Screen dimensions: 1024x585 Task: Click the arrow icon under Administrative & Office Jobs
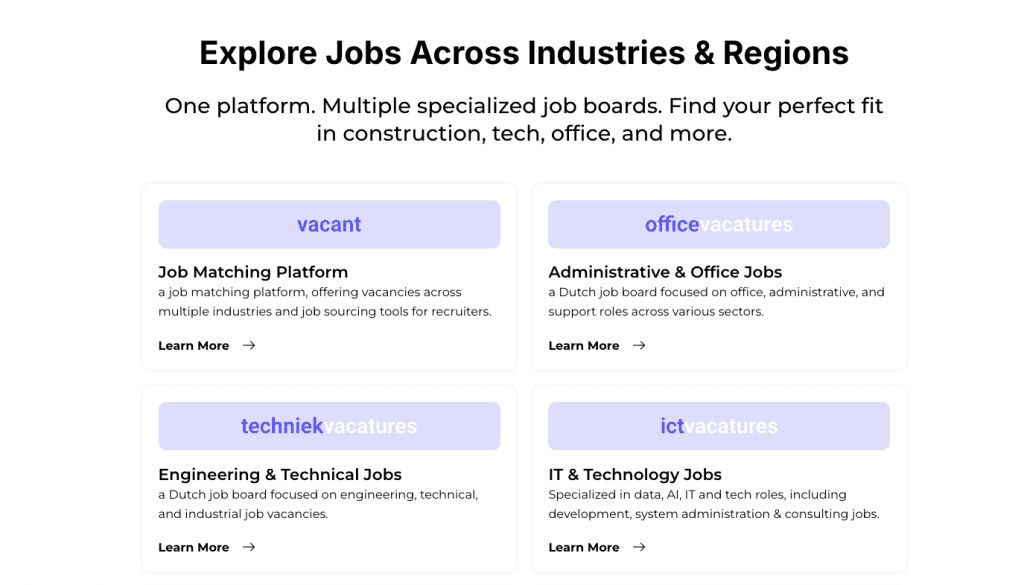639,346
